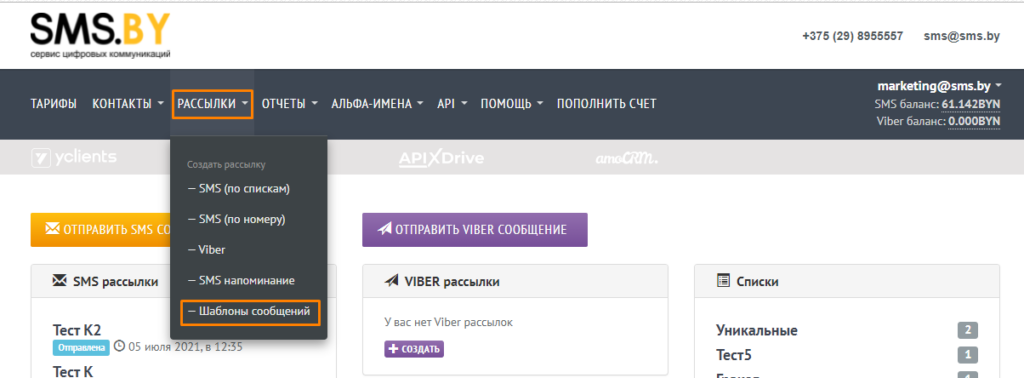Click text У вас нет Viber рассылок
This screenshot has height=378, width=1024.
449,322
